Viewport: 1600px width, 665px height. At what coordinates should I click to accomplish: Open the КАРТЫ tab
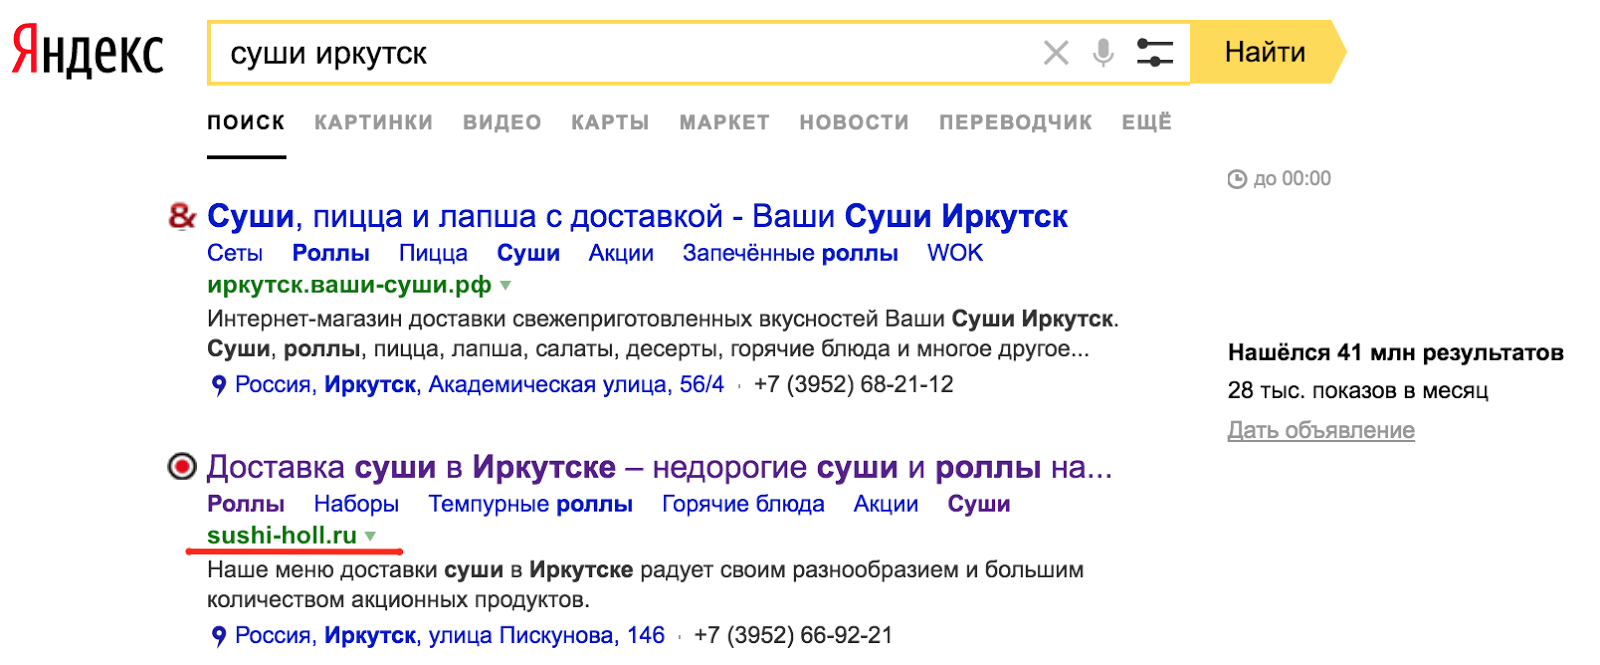tap(610, 122)
